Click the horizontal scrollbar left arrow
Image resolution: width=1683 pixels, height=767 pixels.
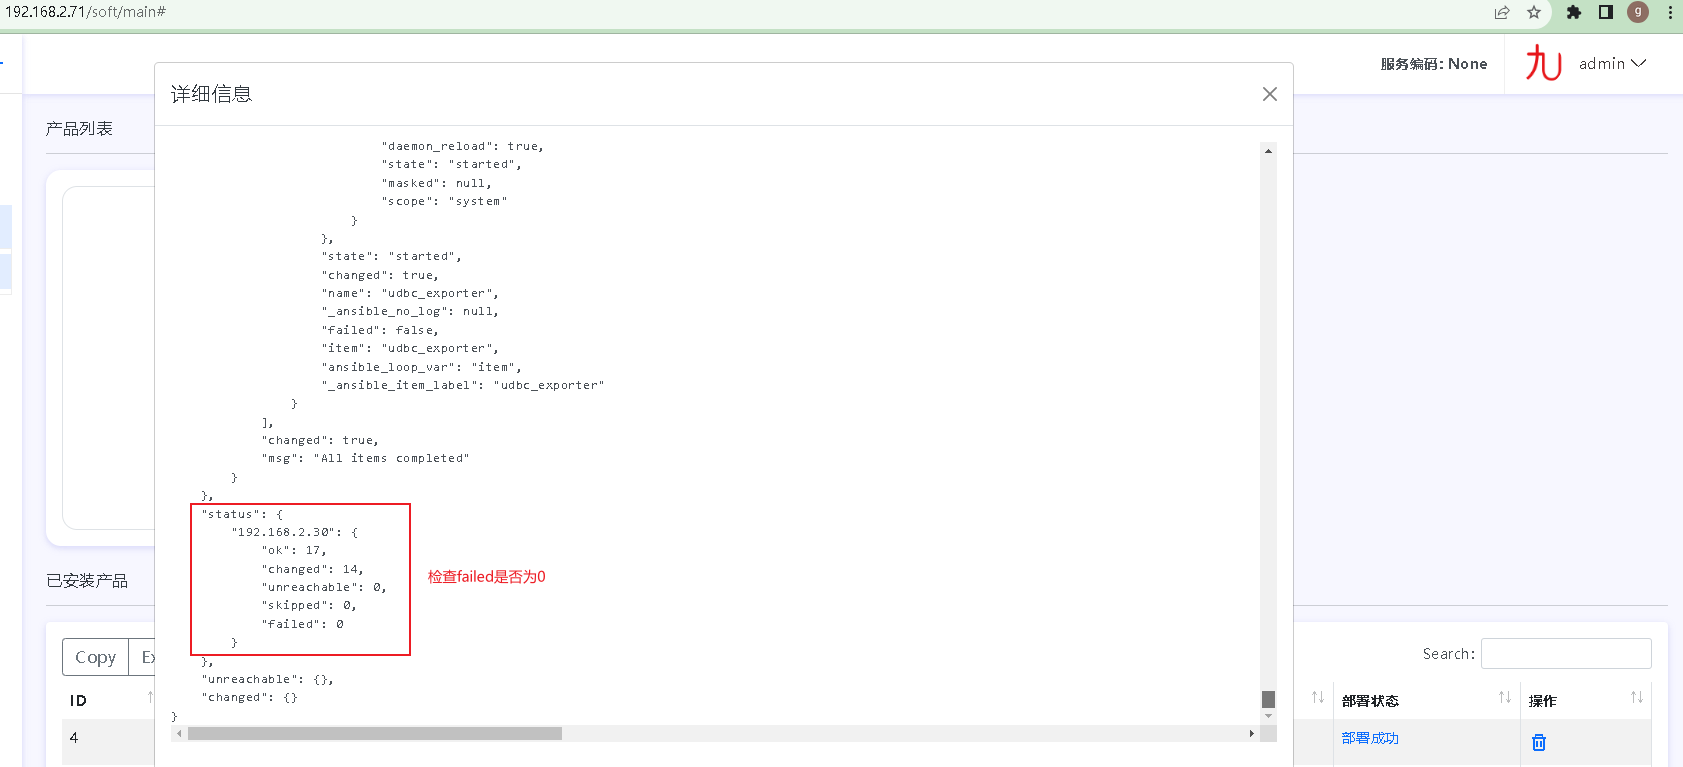tap(179, 734)
